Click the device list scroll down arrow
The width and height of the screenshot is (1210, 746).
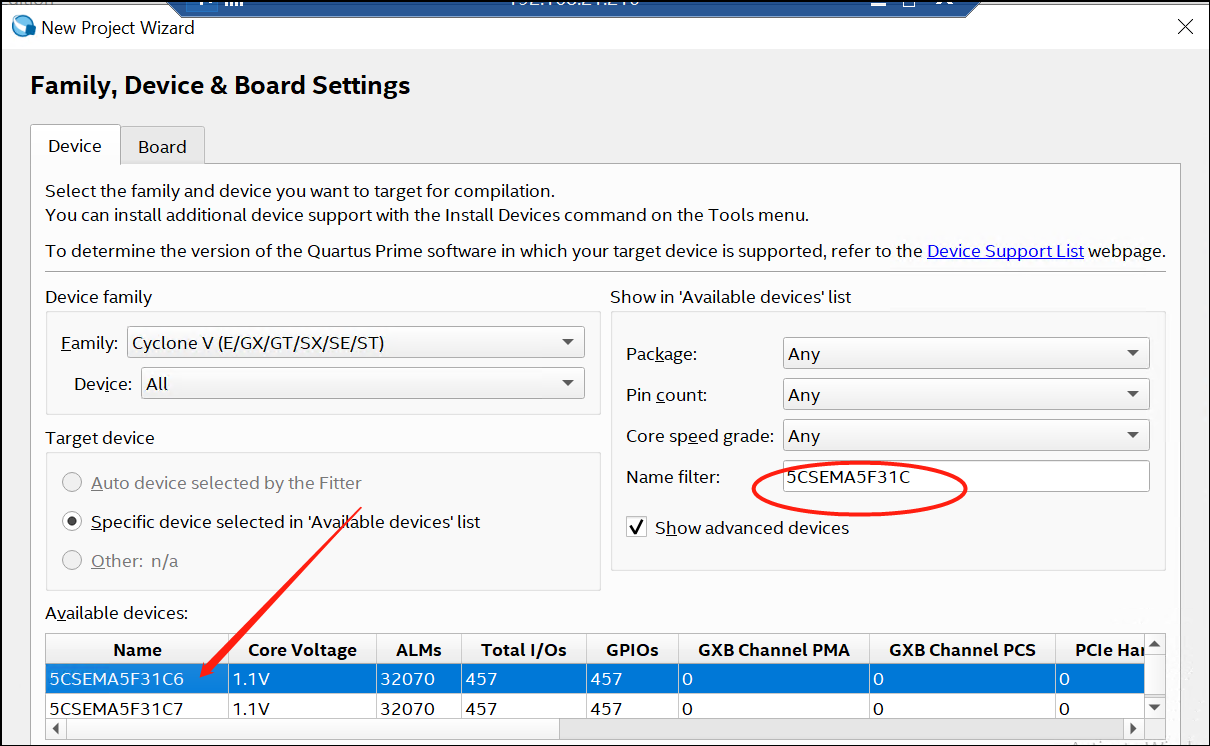tap(1154, 707)
